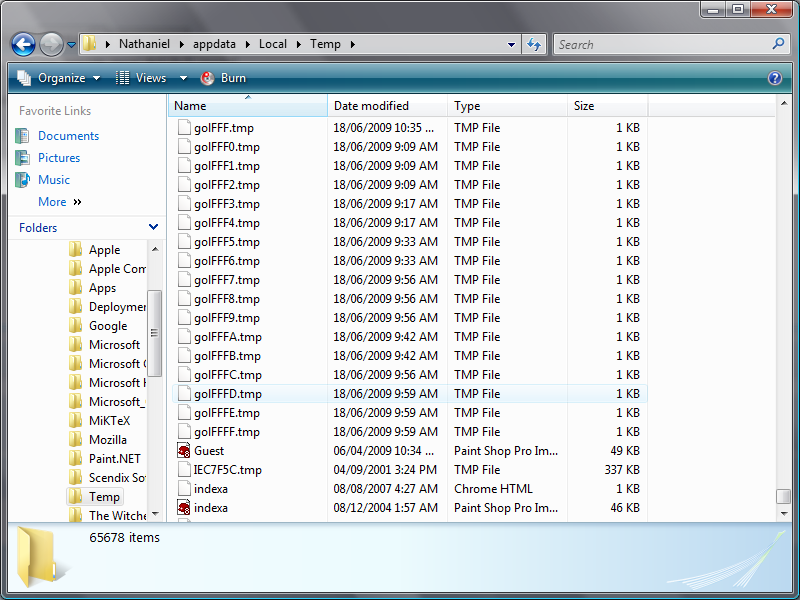Expand the arrow between Nathaniel and appdata
Viewport: 800px width, 600px height.
coord(182,44)
